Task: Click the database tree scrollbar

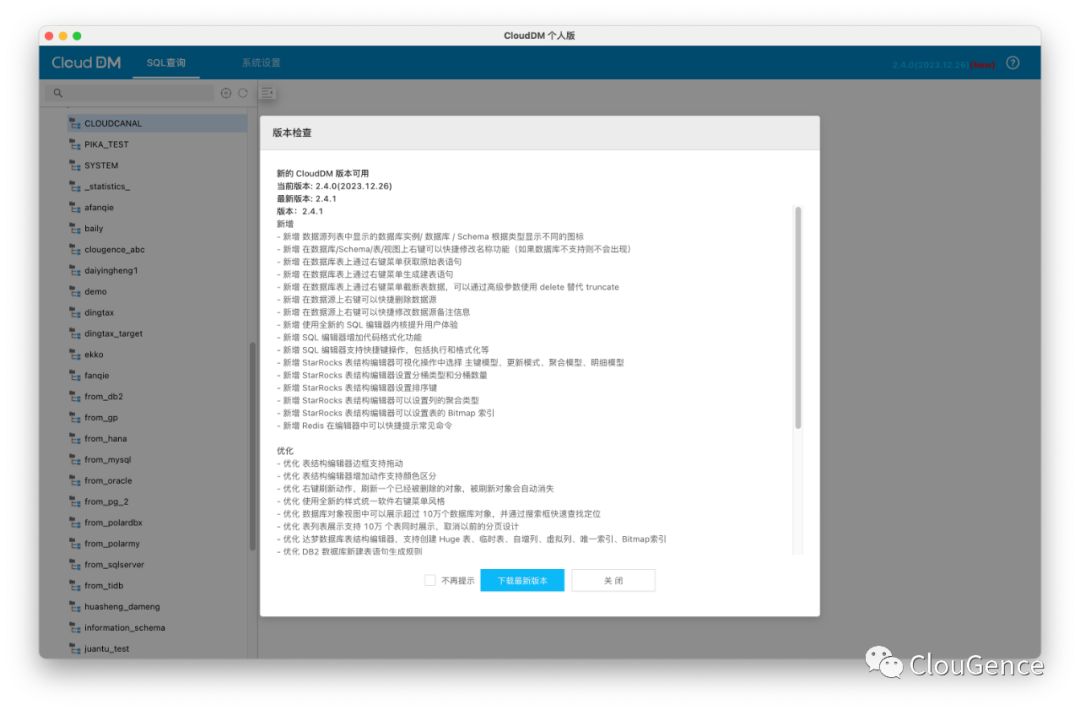Action: coord(253,446)
